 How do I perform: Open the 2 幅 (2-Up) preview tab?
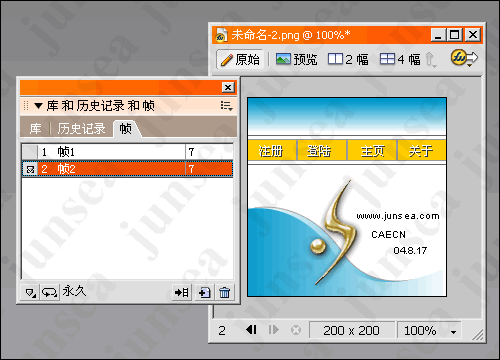348,60
